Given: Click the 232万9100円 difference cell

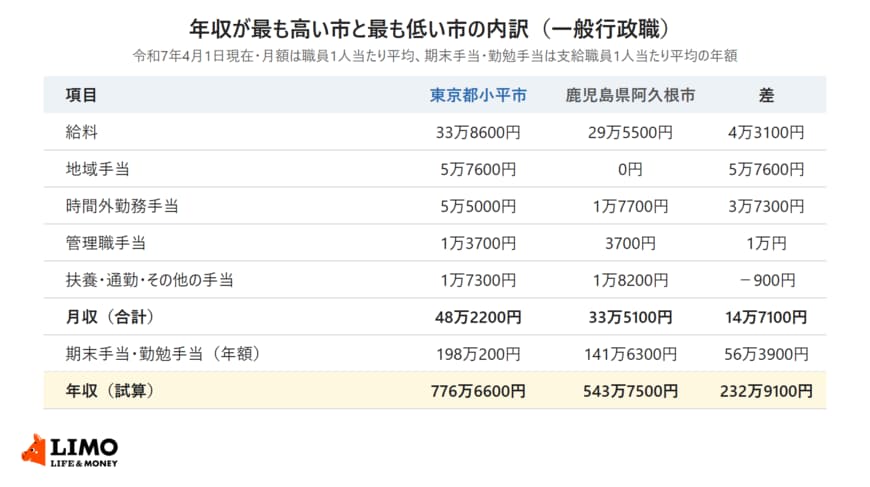Looking at the screenshot, I should pyautogui.click(x=766, y=391).
